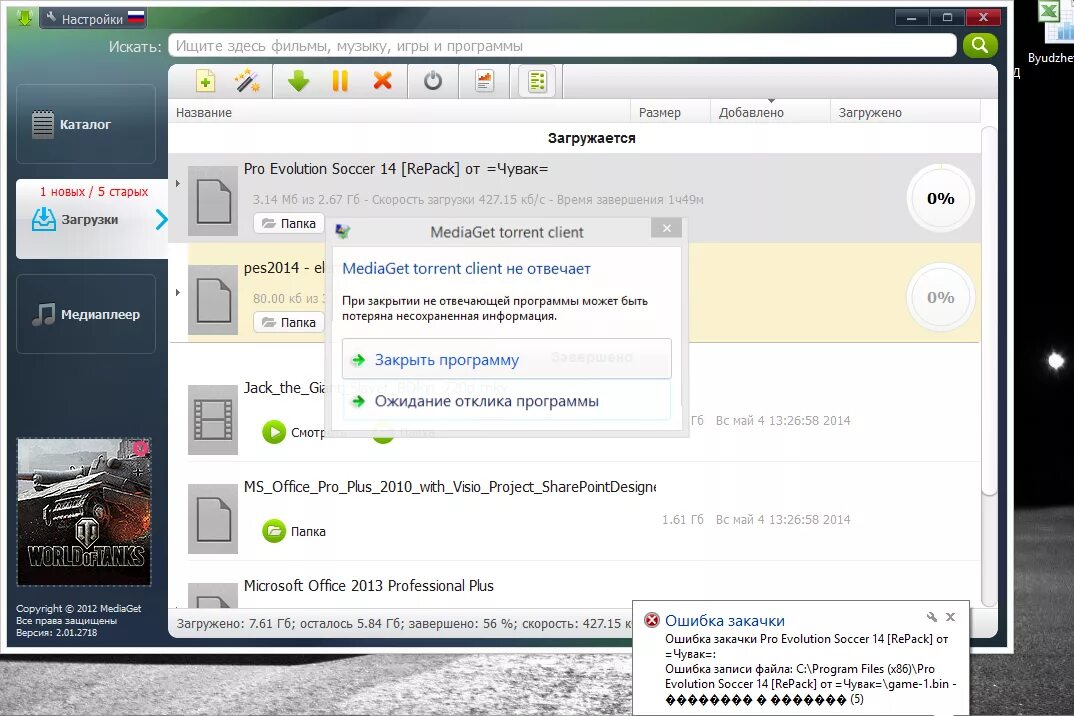Viewport: 1074px width, 716px height.
Task: Click the search field Искать
Action: click(x=562, y=46)
